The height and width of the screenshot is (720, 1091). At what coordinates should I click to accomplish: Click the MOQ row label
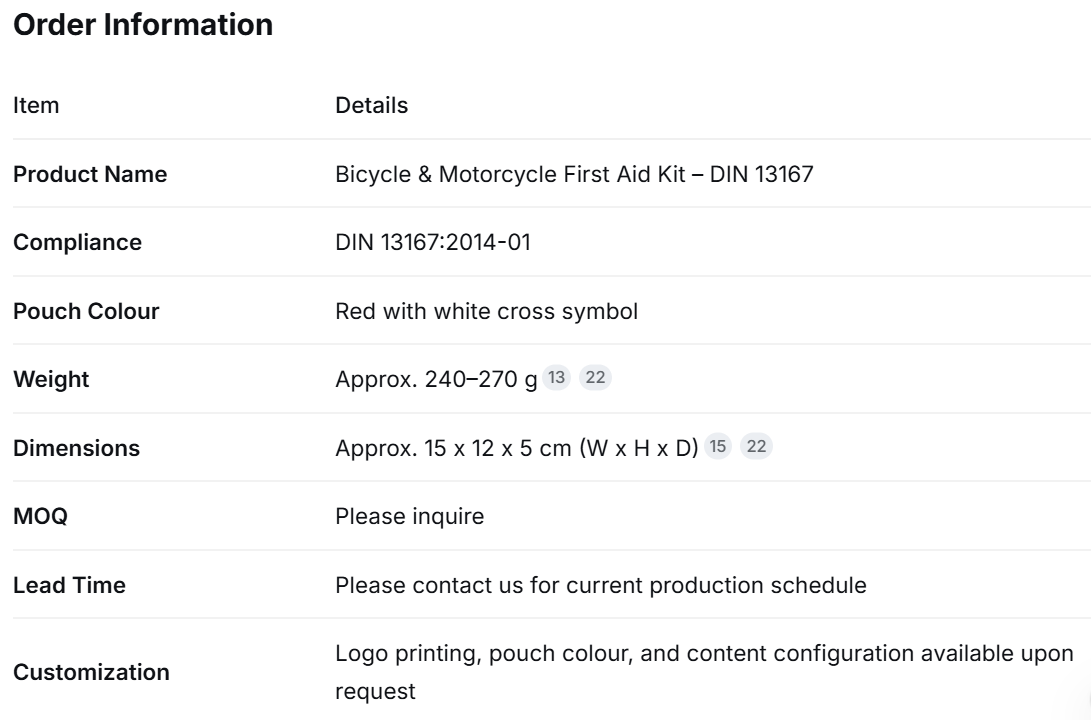tap(40, 516)
